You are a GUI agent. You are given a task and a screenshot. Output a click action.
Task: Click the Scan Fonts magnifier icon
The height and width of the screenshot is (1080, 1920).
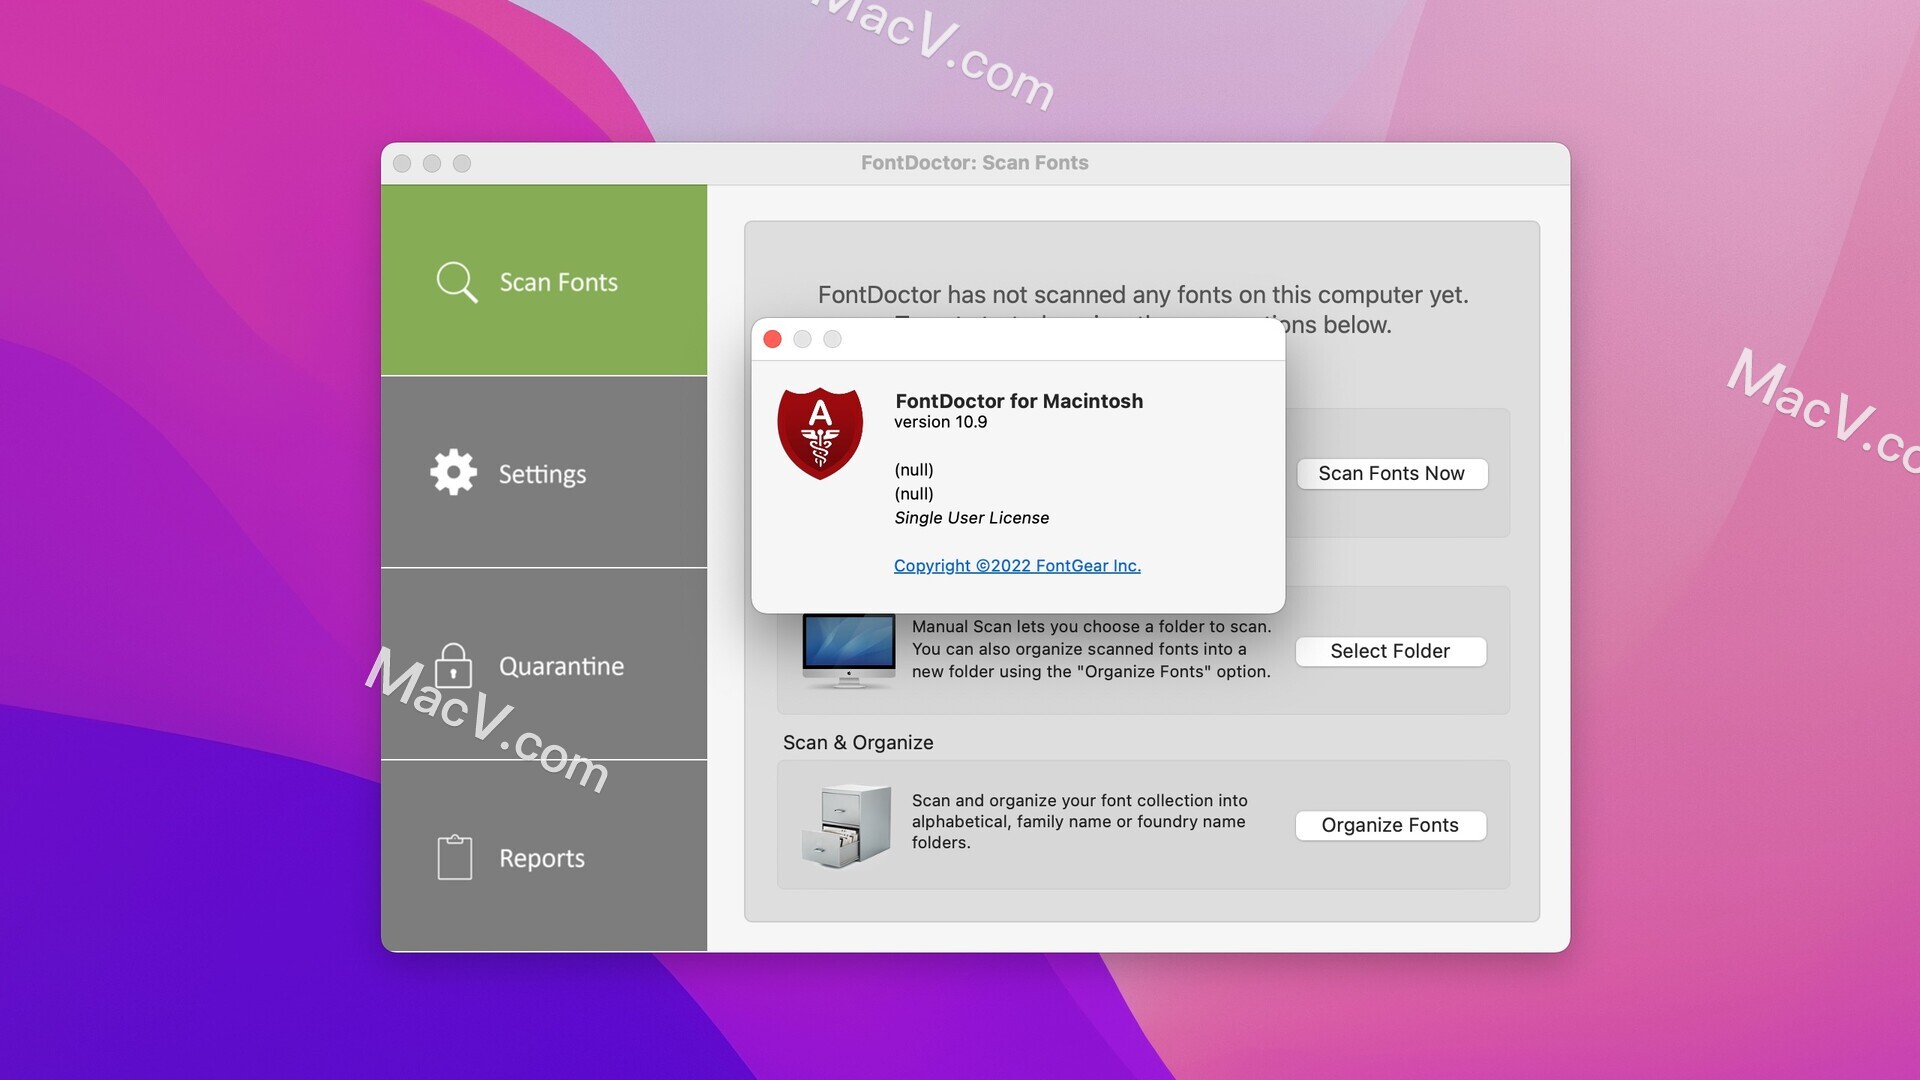[457, 282]
